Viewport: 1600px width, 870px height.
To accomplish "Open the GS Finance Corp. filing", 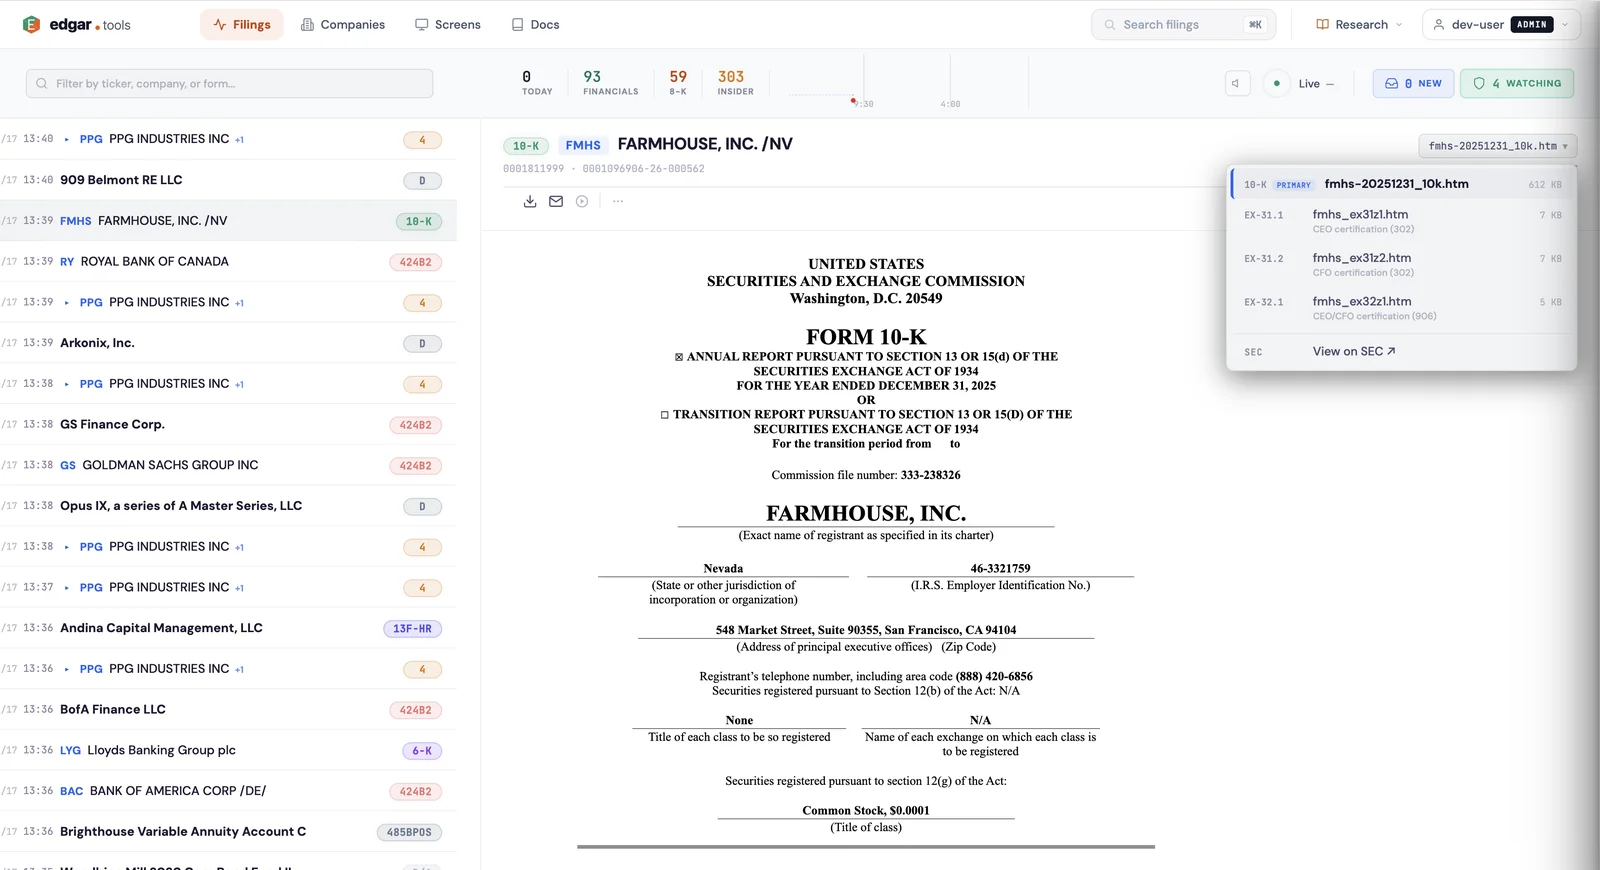I will (x=228, y=424).
